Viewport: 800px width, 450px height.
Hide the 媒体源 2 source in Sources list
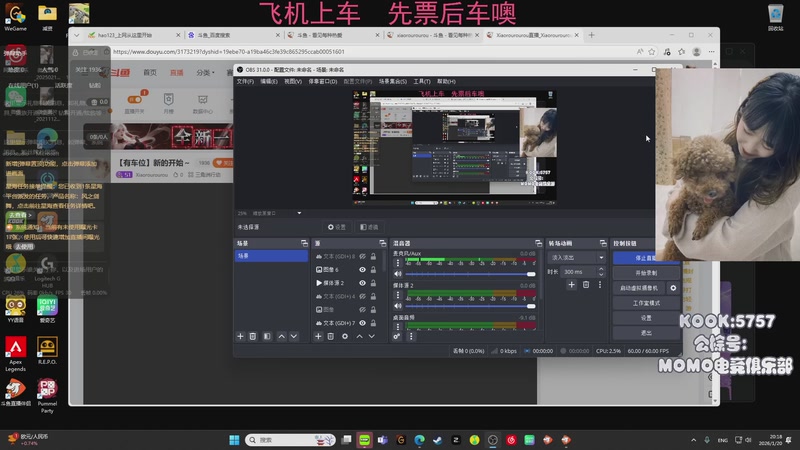[362, 283]
